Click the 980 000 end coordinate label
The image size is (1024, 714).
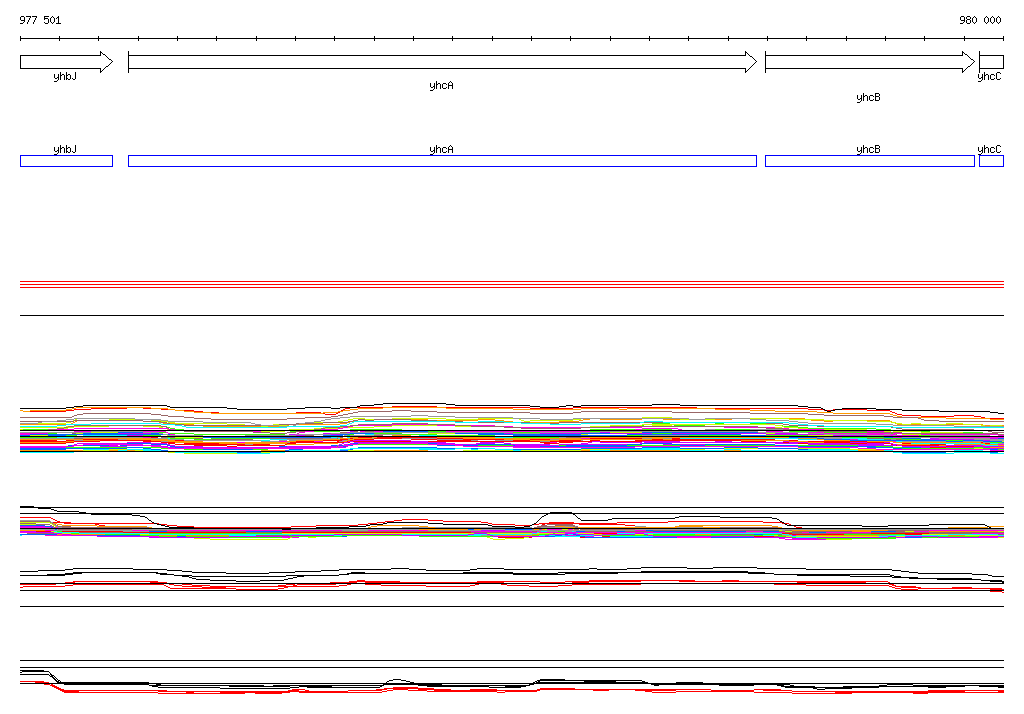[x=980, y=20]
